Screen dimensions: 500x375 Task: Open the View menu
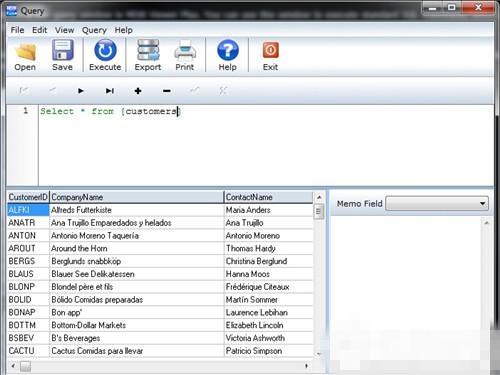pos(64,30)
